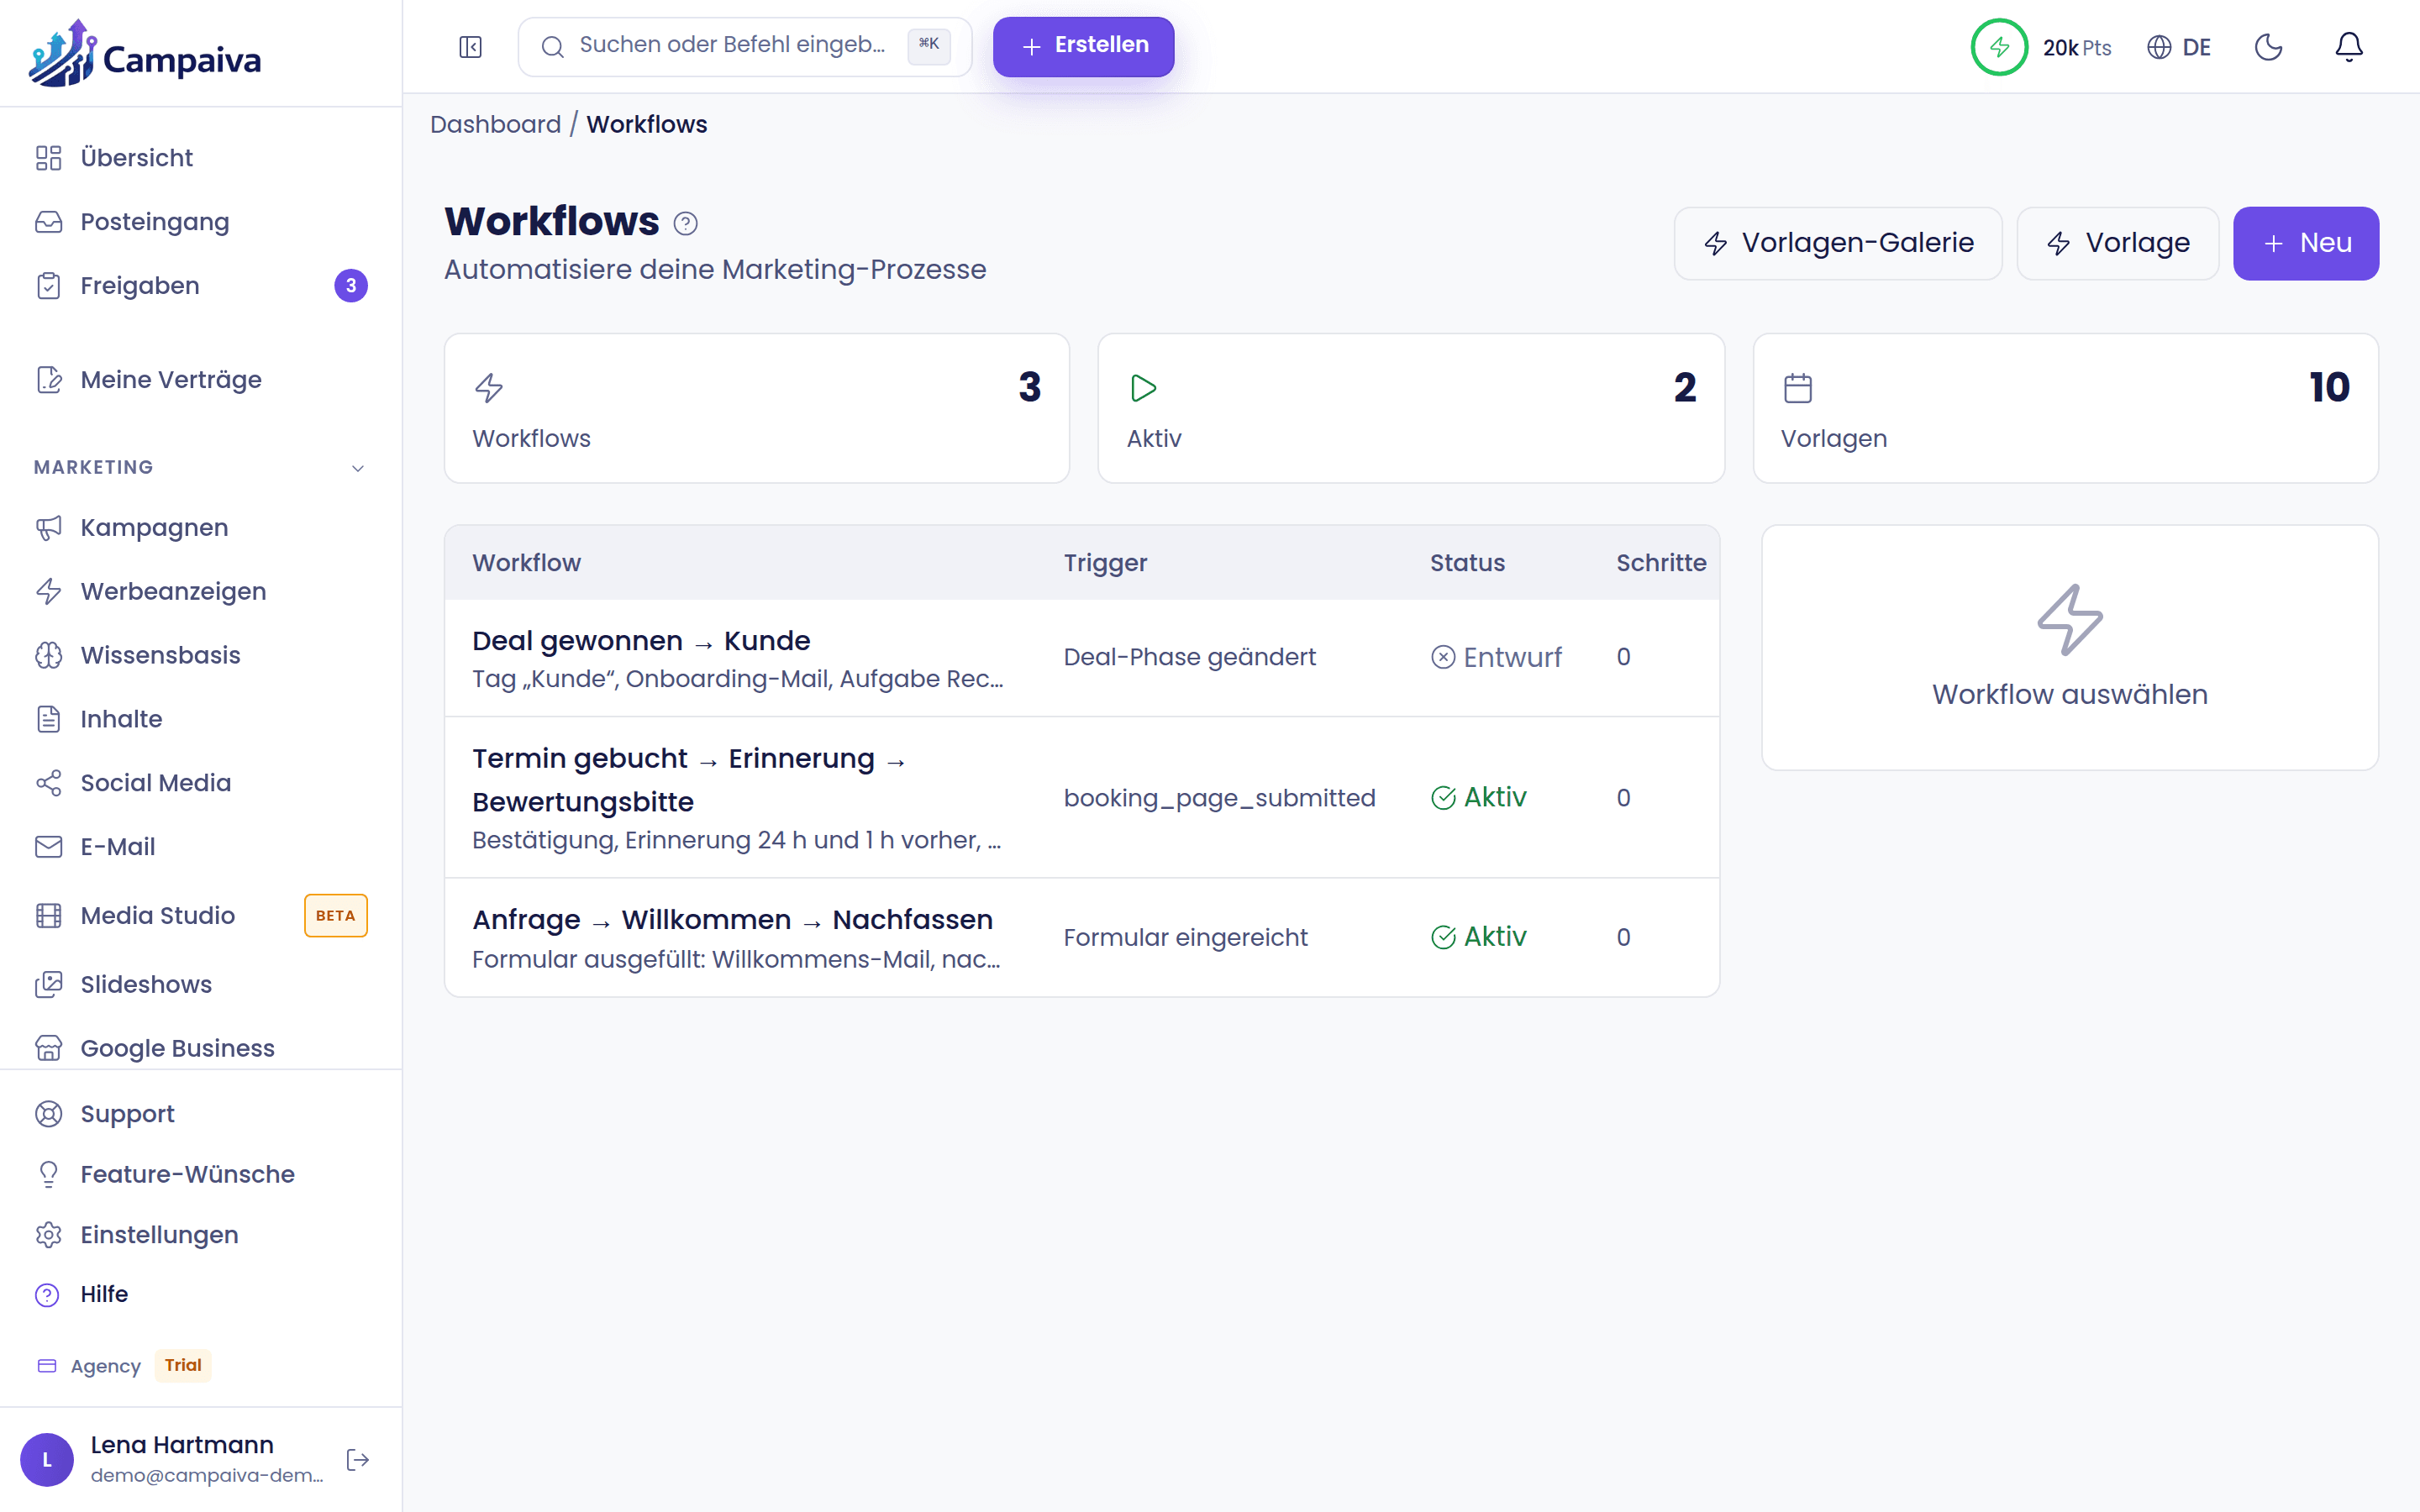The width and height of the screenshot is (2420, 1512).
Task: Navigate to Kampagnen
Action: [x=200, y=528]
